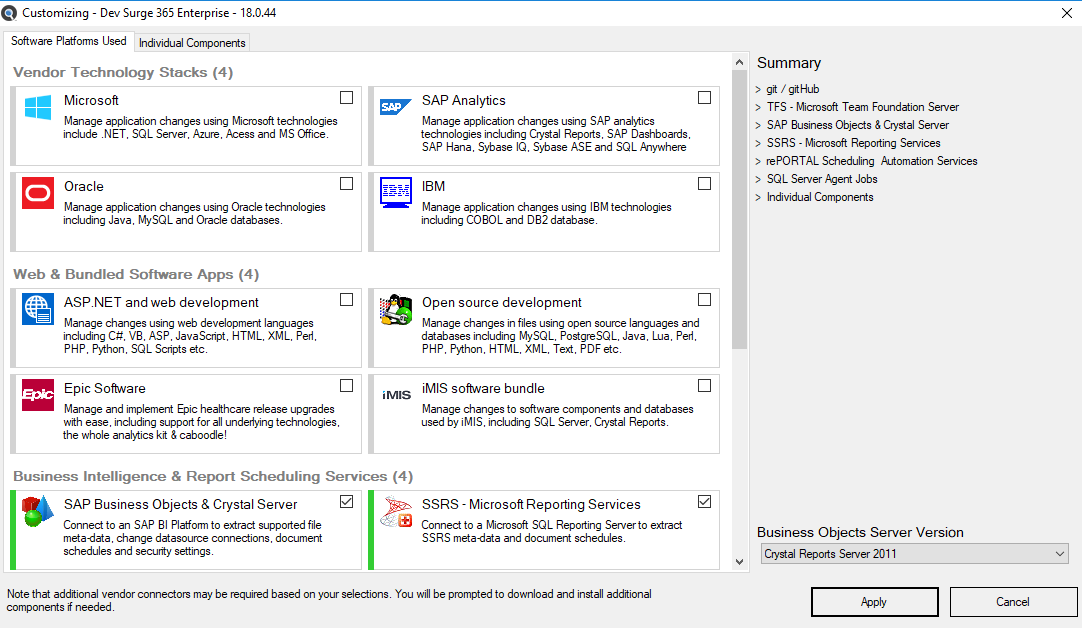
Task: Click the iMIS software bundle title
Action: pyautogui.click(x=483, y=389)
